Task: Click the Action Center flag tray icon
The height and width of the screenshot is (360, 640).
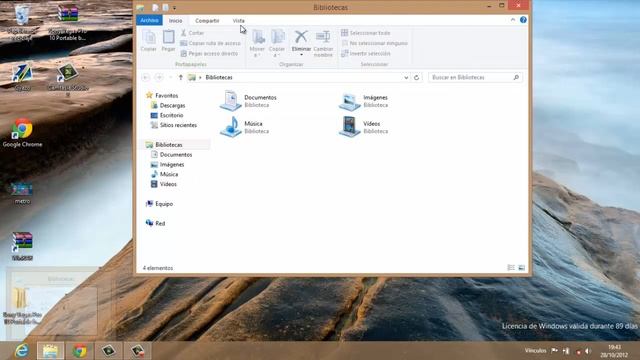Action: point(554,351)
